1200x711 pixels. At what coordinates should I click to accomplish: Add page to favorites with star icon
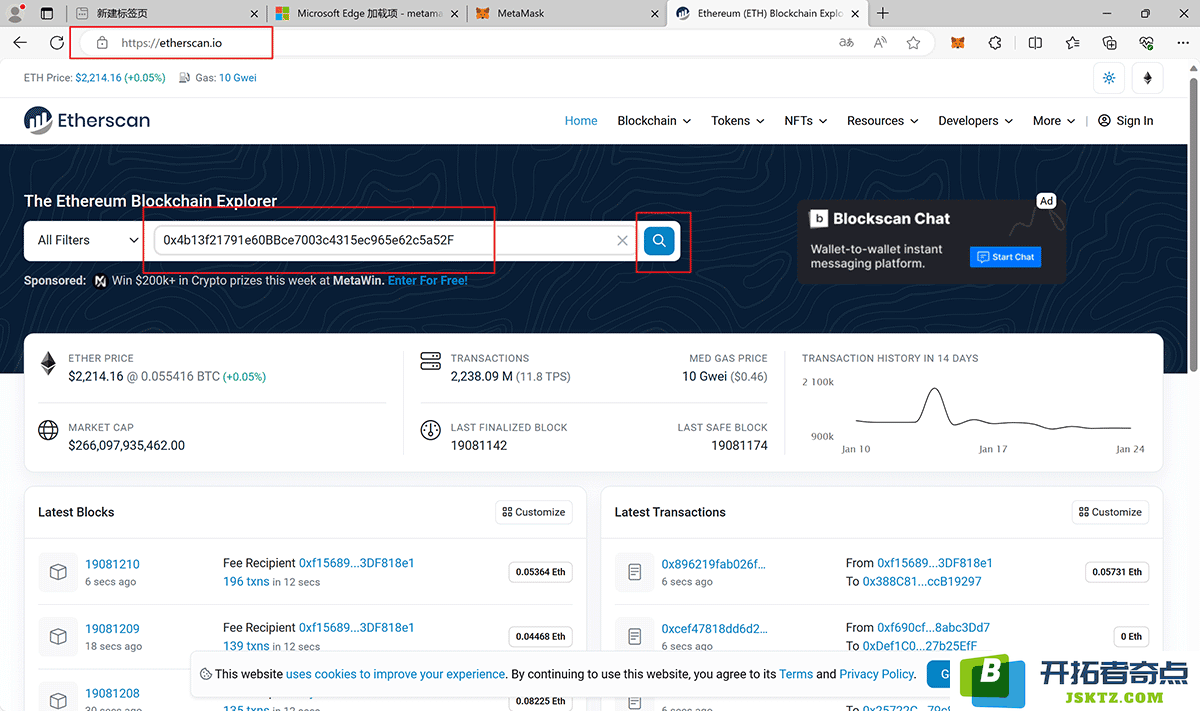[913, 43]
